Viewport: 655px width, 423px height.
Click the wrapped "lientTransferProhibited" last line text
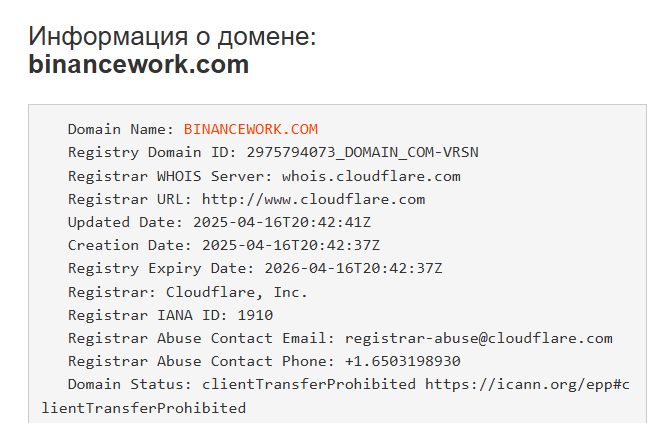(143, 408)
